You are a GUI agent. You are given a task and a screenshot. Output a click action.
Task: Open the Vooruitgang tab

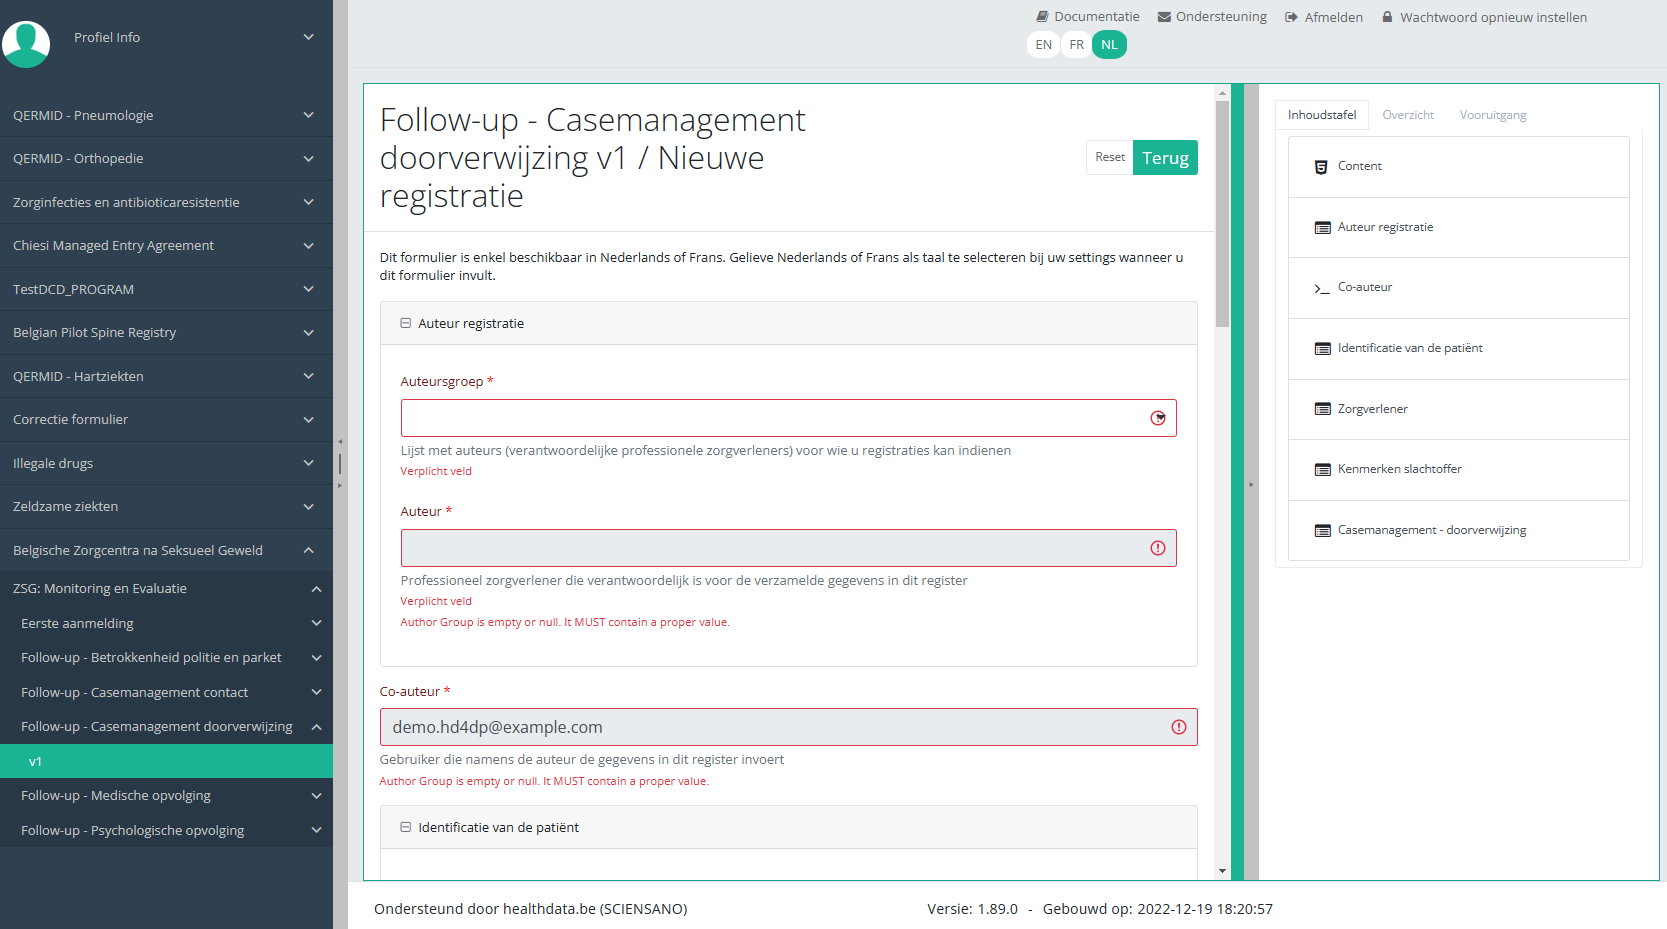click(1492, 115)
